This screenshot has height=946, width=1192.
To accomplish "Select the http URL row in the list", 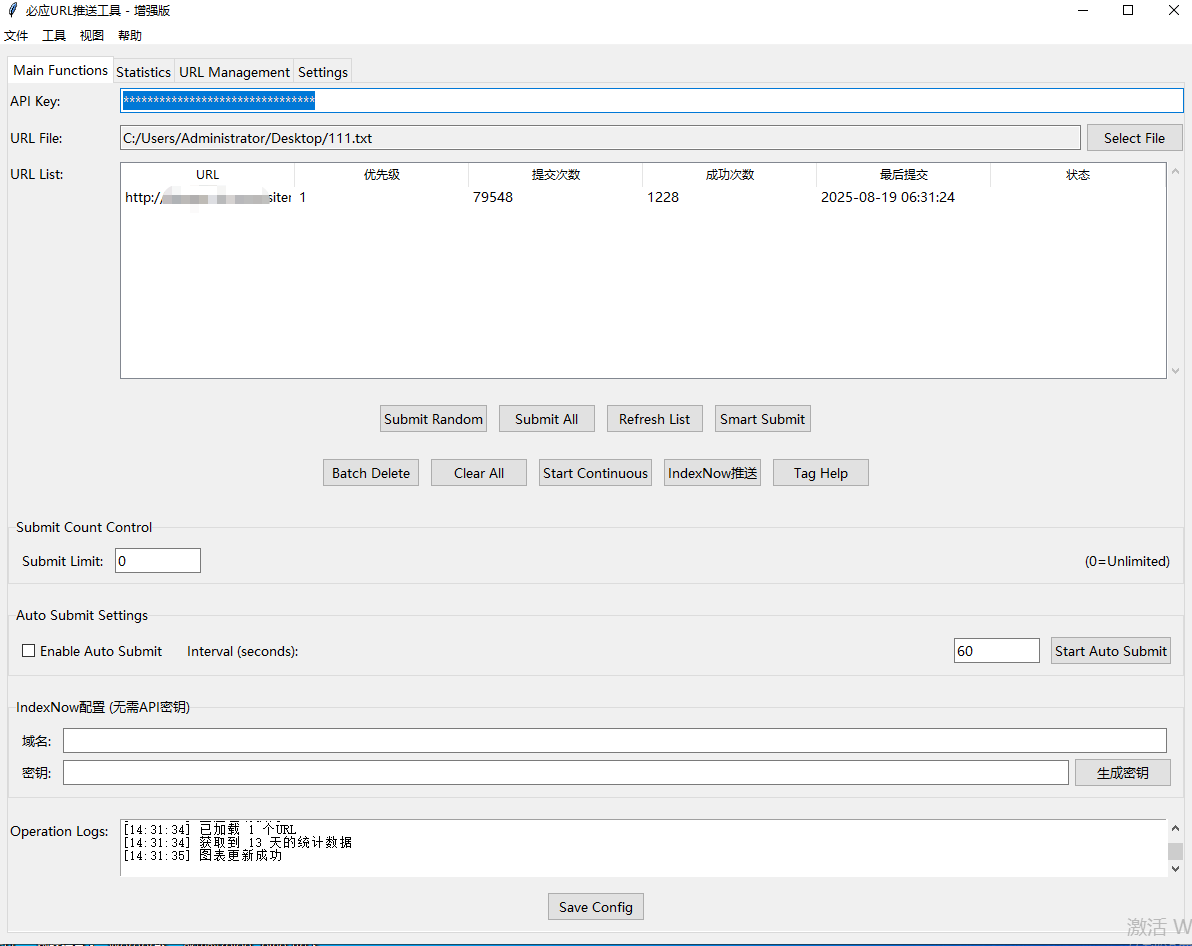I will pyautogui.click(x=642, y=198).
